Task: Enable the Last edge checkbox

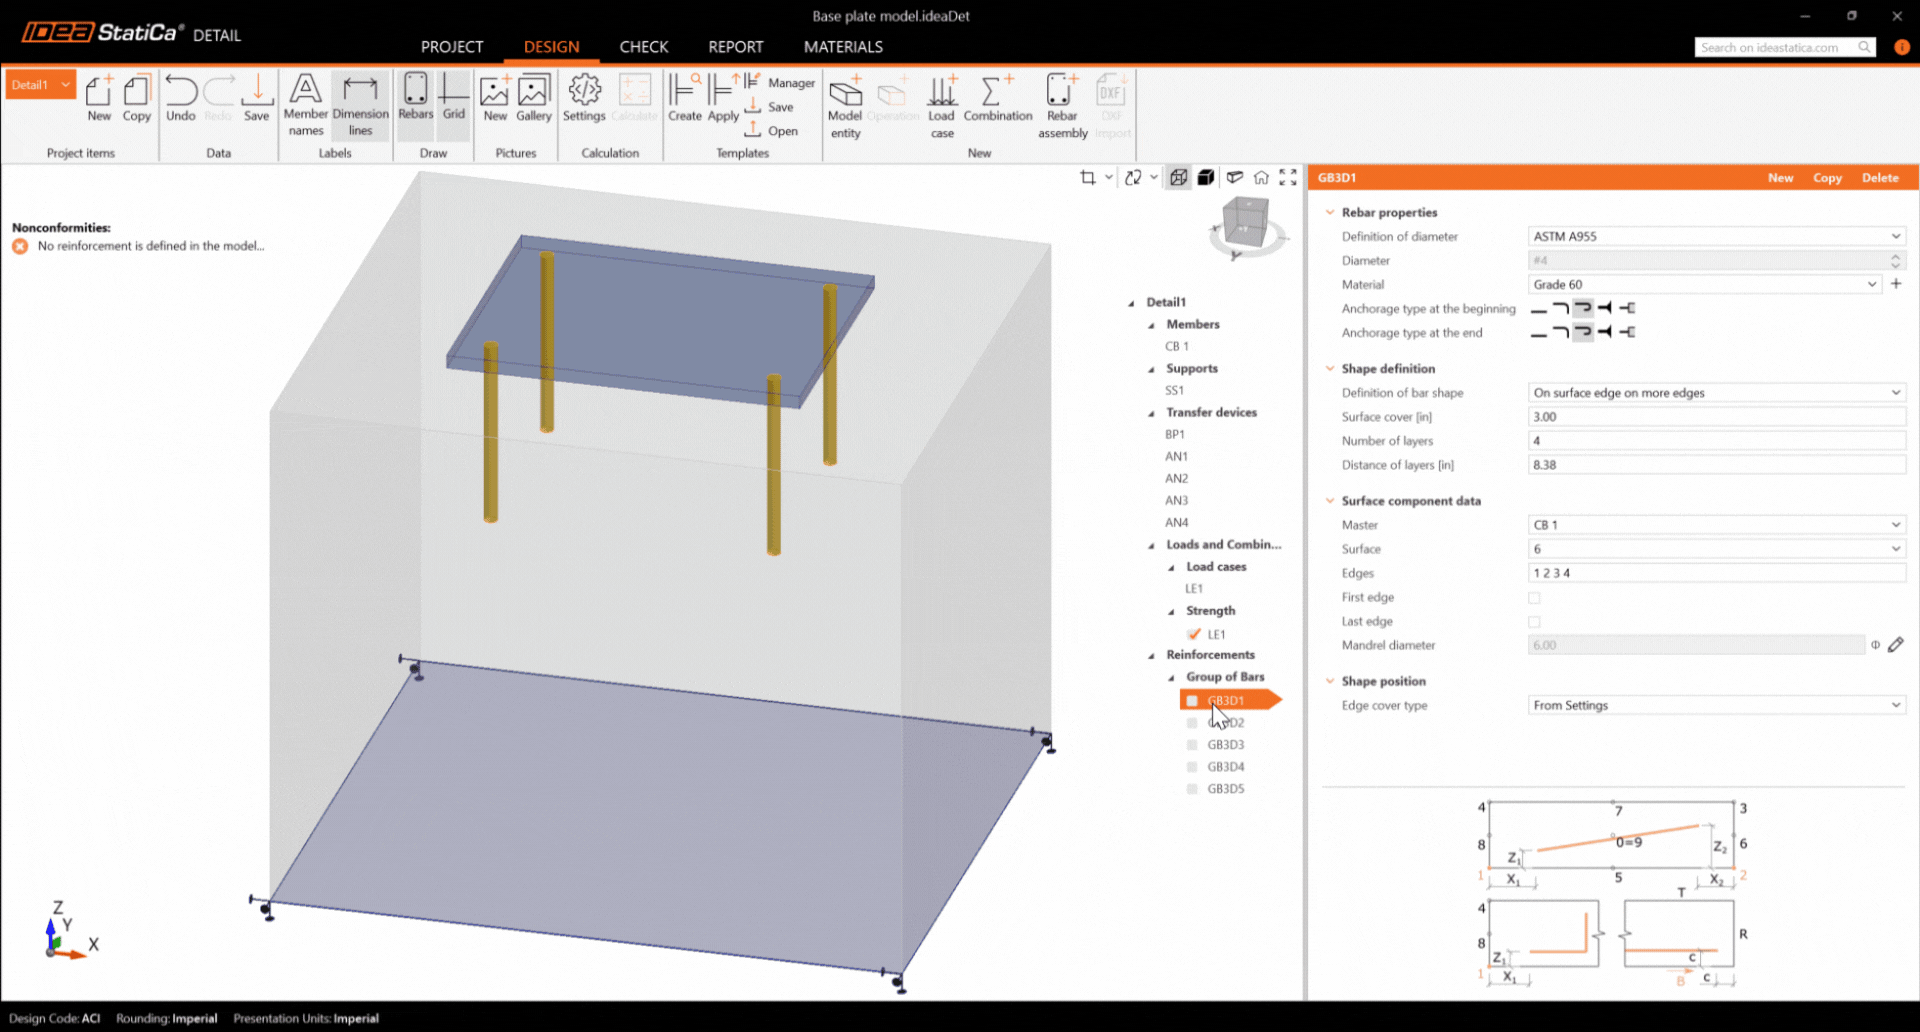Action: pyautogui.click(x=1534, y=622)
